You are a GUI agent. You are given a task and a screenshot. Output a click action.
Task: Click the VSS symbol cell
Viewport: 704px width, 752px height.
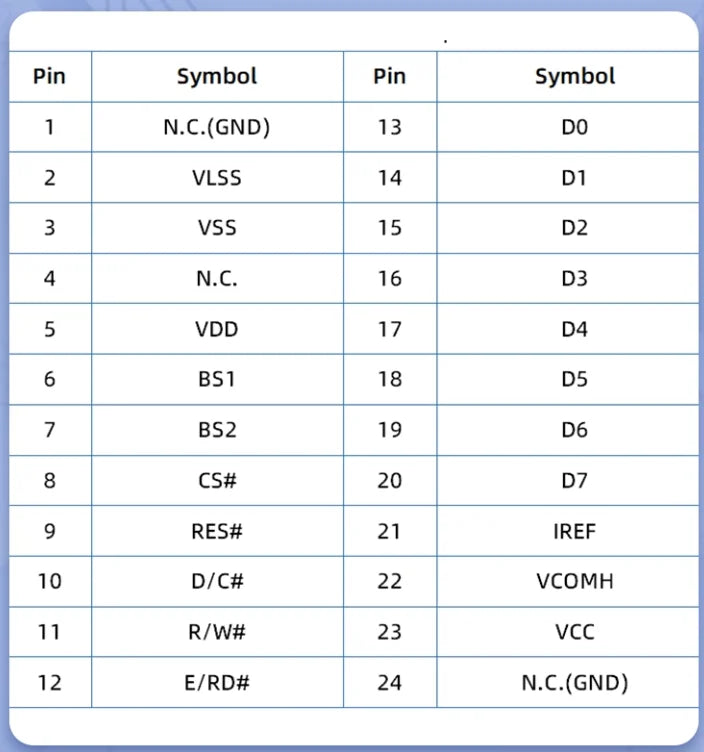click(217, 228)
